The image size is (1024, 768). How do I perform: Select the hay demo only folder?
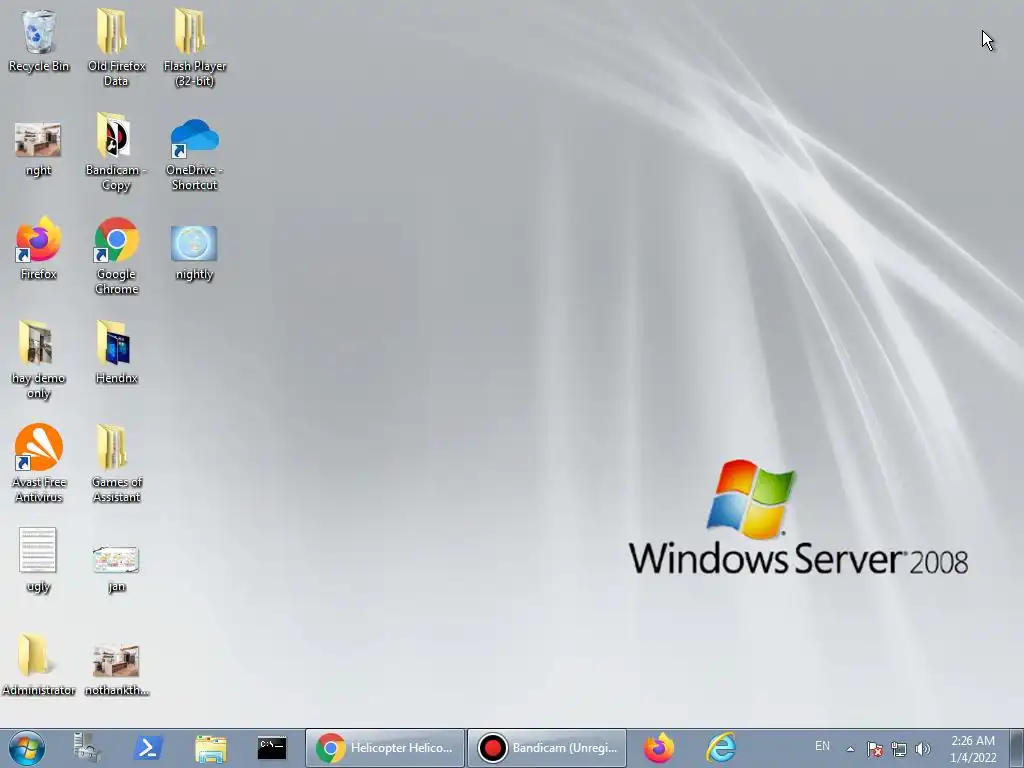pyautogui.click(x=38, y=359)
